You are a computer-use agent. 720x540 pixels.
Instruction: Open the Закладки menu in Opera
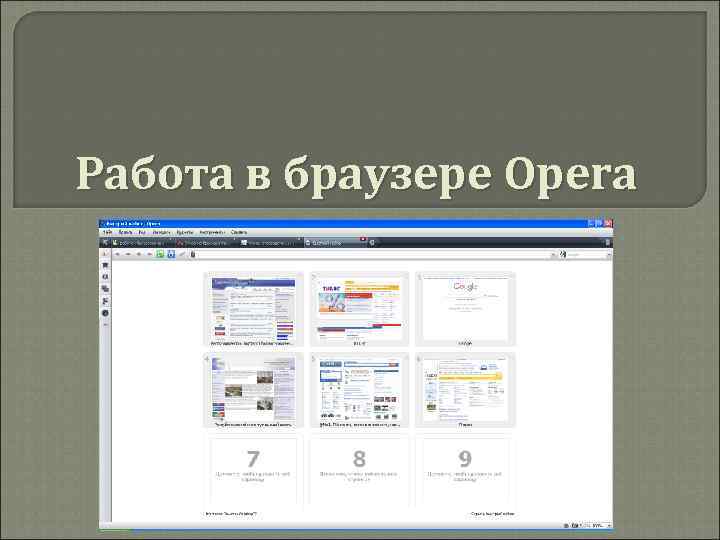(162, 232)
